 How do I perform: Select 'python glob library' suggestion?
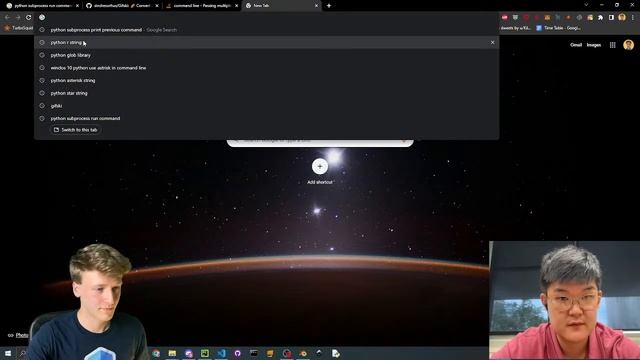[x=267, y=55]
